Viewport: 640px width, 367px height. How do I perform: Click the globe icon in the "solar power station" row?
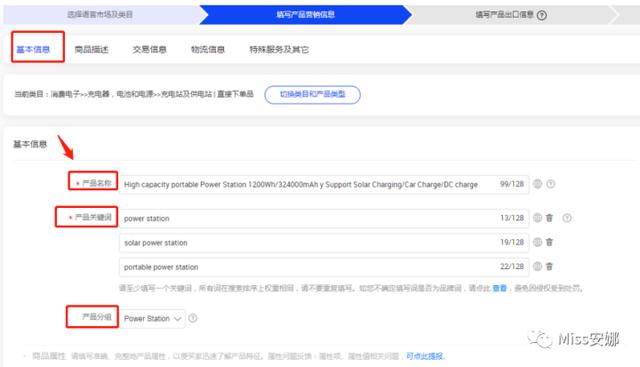538,242
